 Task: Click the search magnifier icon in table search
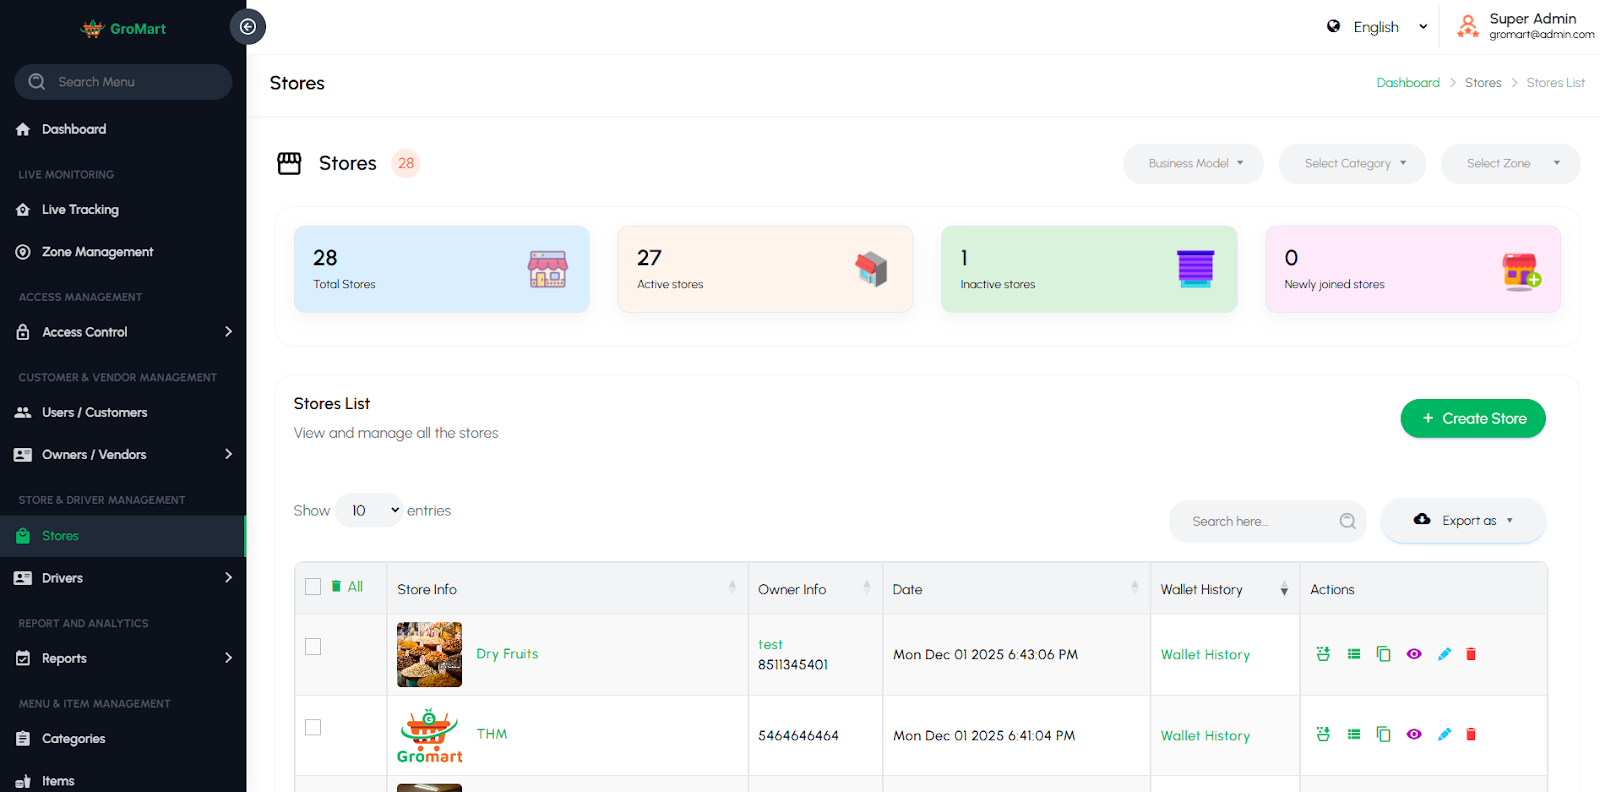pos(1347,521)
